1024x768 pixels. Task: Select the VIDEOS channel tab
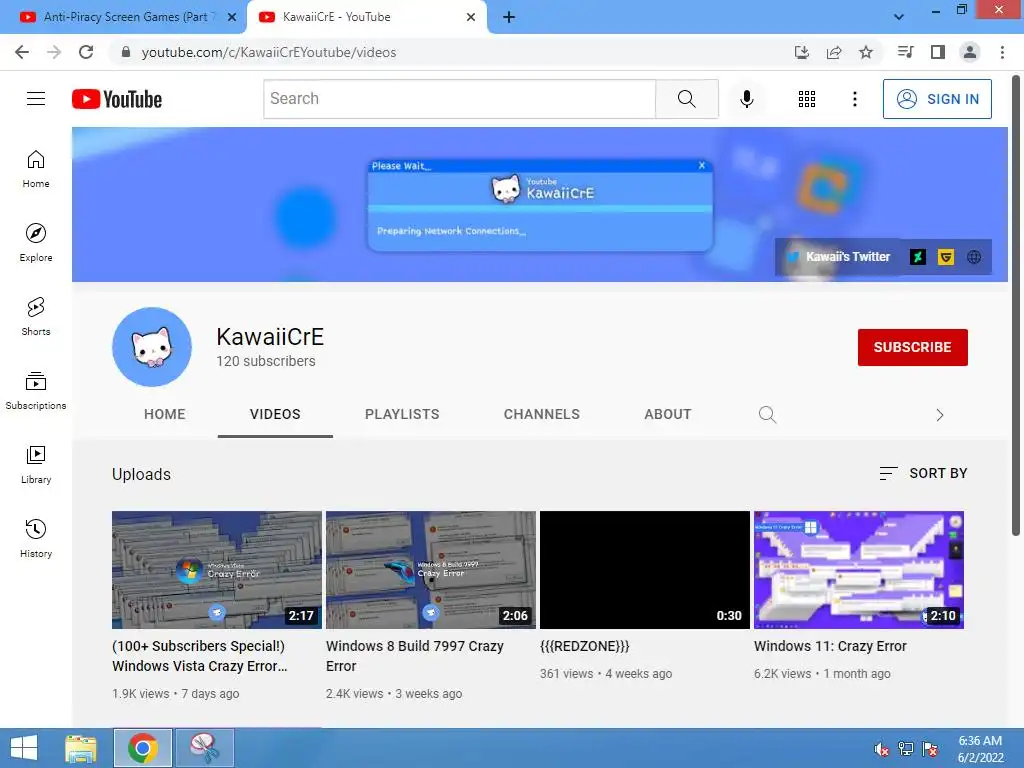click(x=275, y=414)
